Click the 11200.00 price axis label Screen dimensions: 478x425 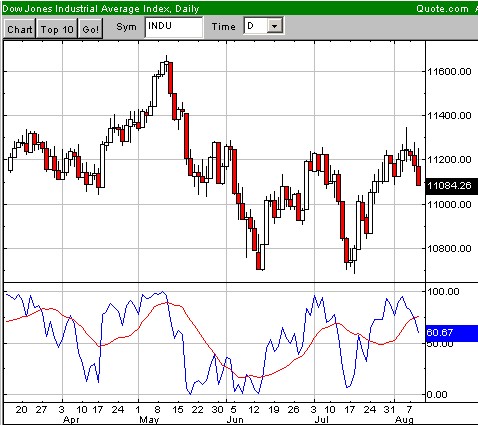[449, 159]
